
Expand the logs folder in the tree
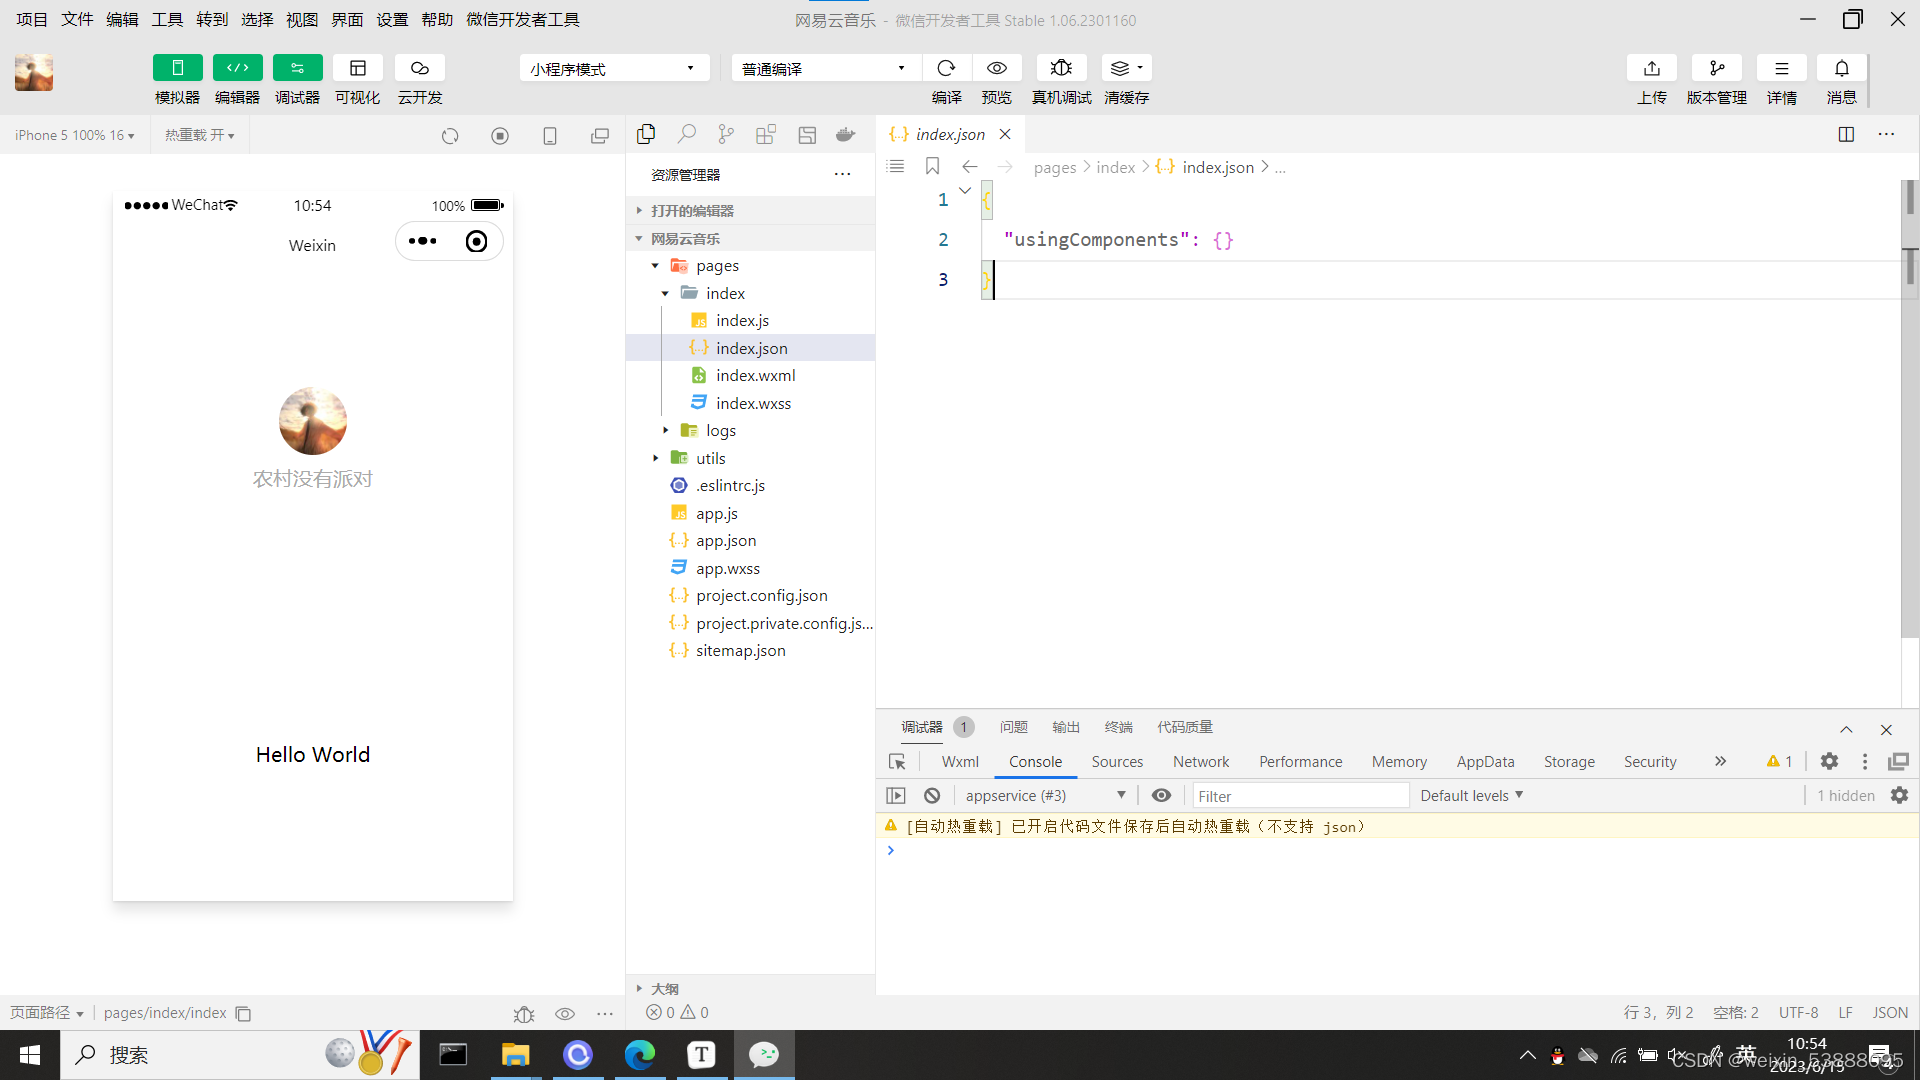[720, 430]
